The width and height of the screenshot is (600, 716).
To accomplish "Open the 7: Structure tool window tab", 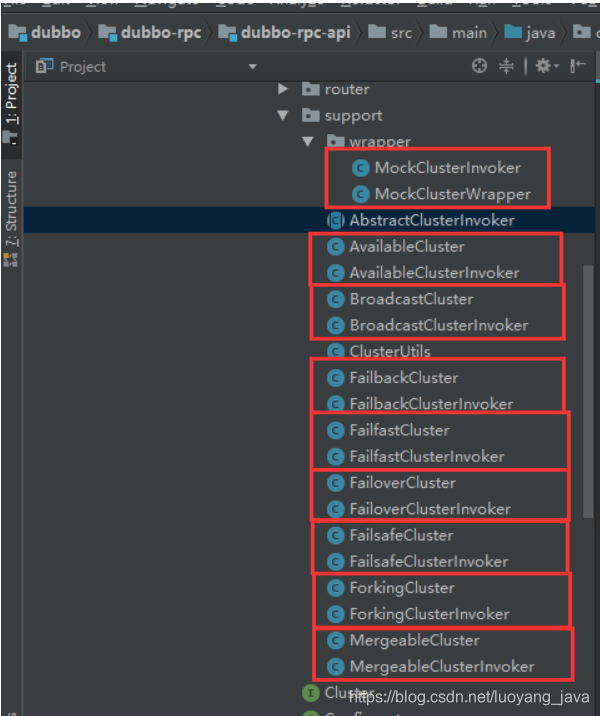I will point(11,218).
